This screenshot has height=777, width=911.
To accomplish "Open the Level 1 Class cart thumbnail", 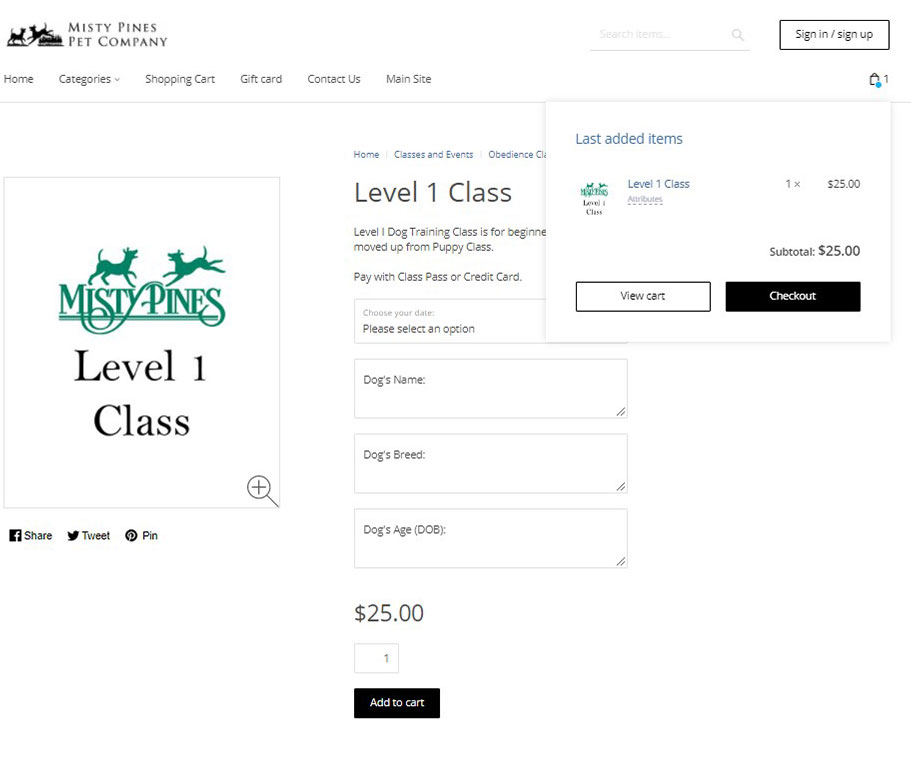I will [594, 199].
